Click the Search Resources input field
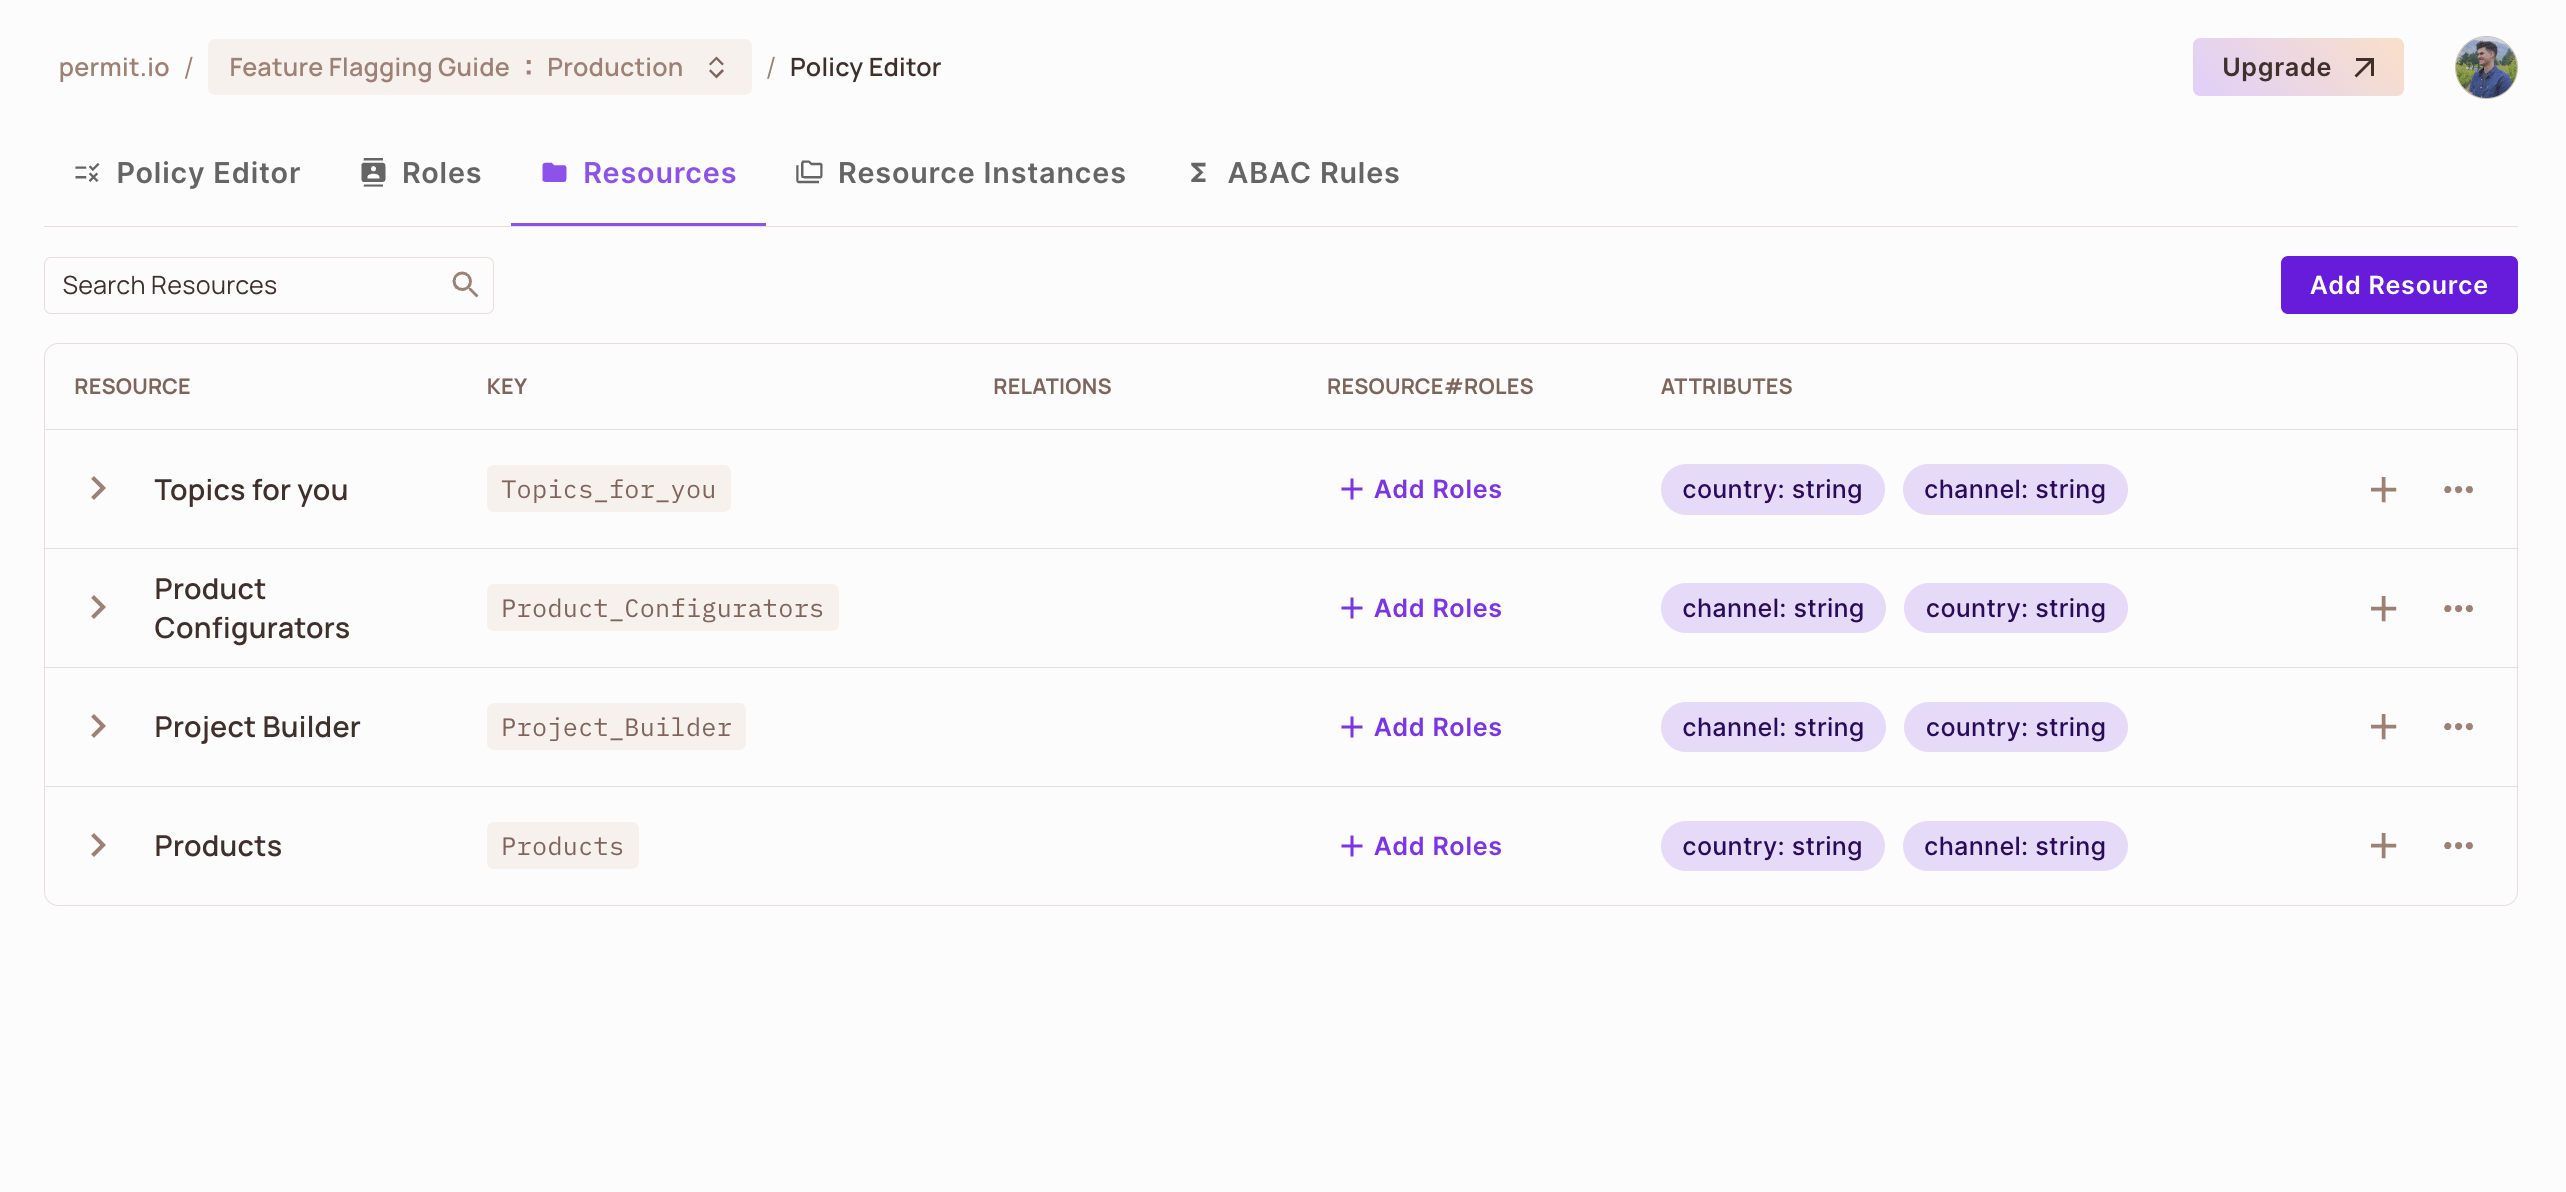 pos(230,284)
